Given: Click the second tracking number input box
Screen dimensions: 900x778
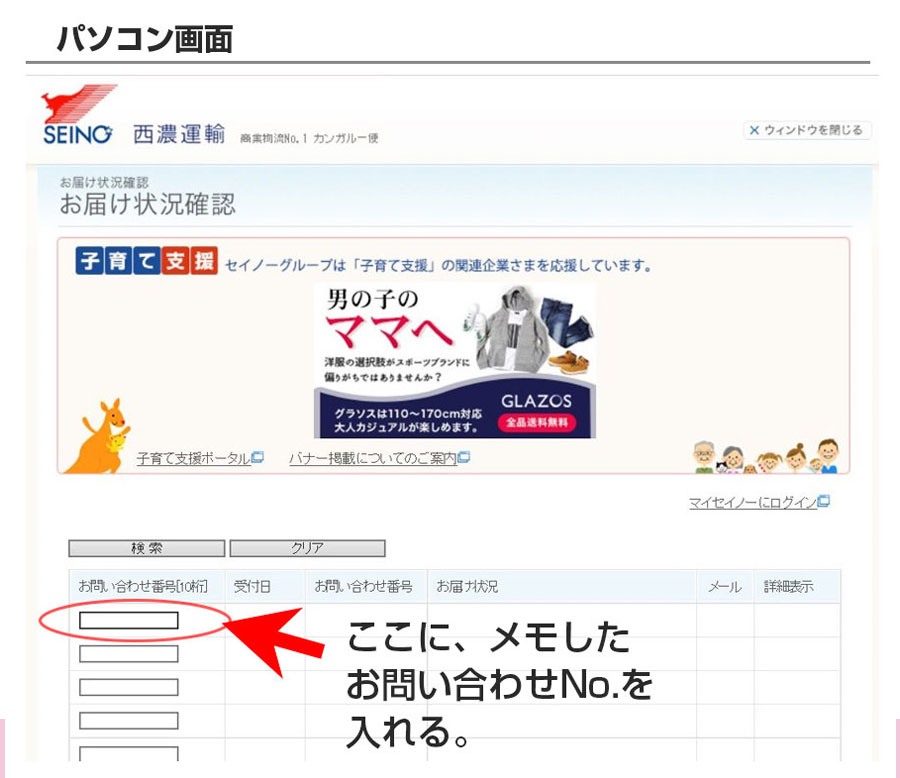Looking at the screenshot, I should pos(127,653).
